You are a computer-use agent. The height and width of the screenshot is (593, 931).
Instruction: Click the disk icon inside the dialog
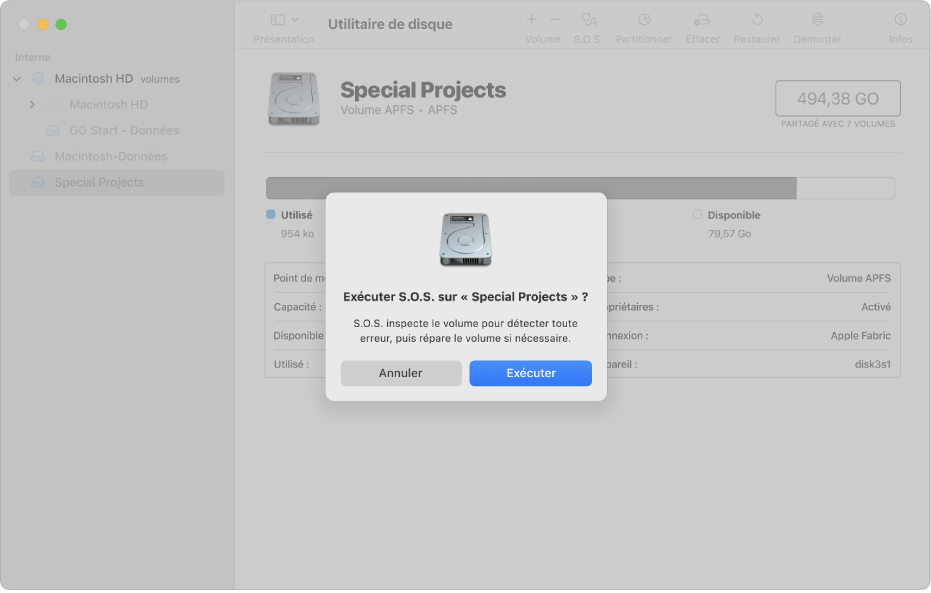466,240
